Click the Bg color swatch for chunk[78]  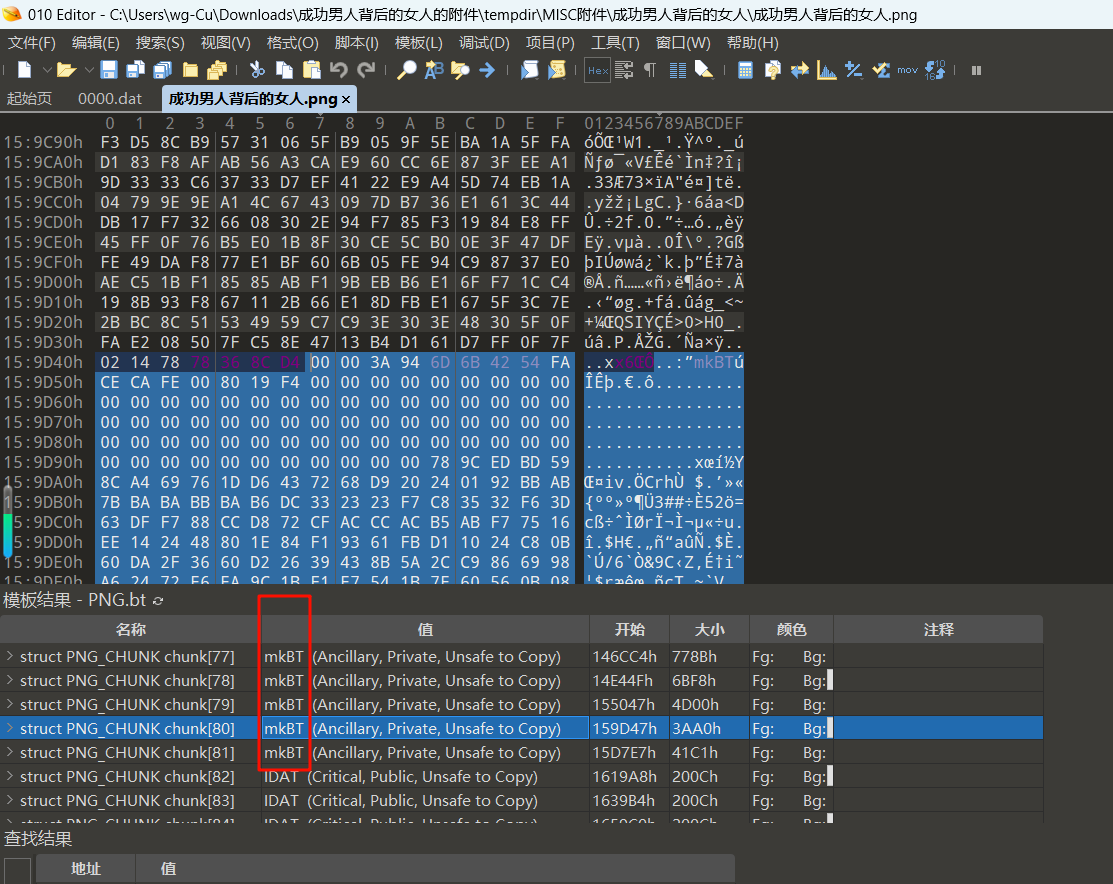click(x=830, y=681)
